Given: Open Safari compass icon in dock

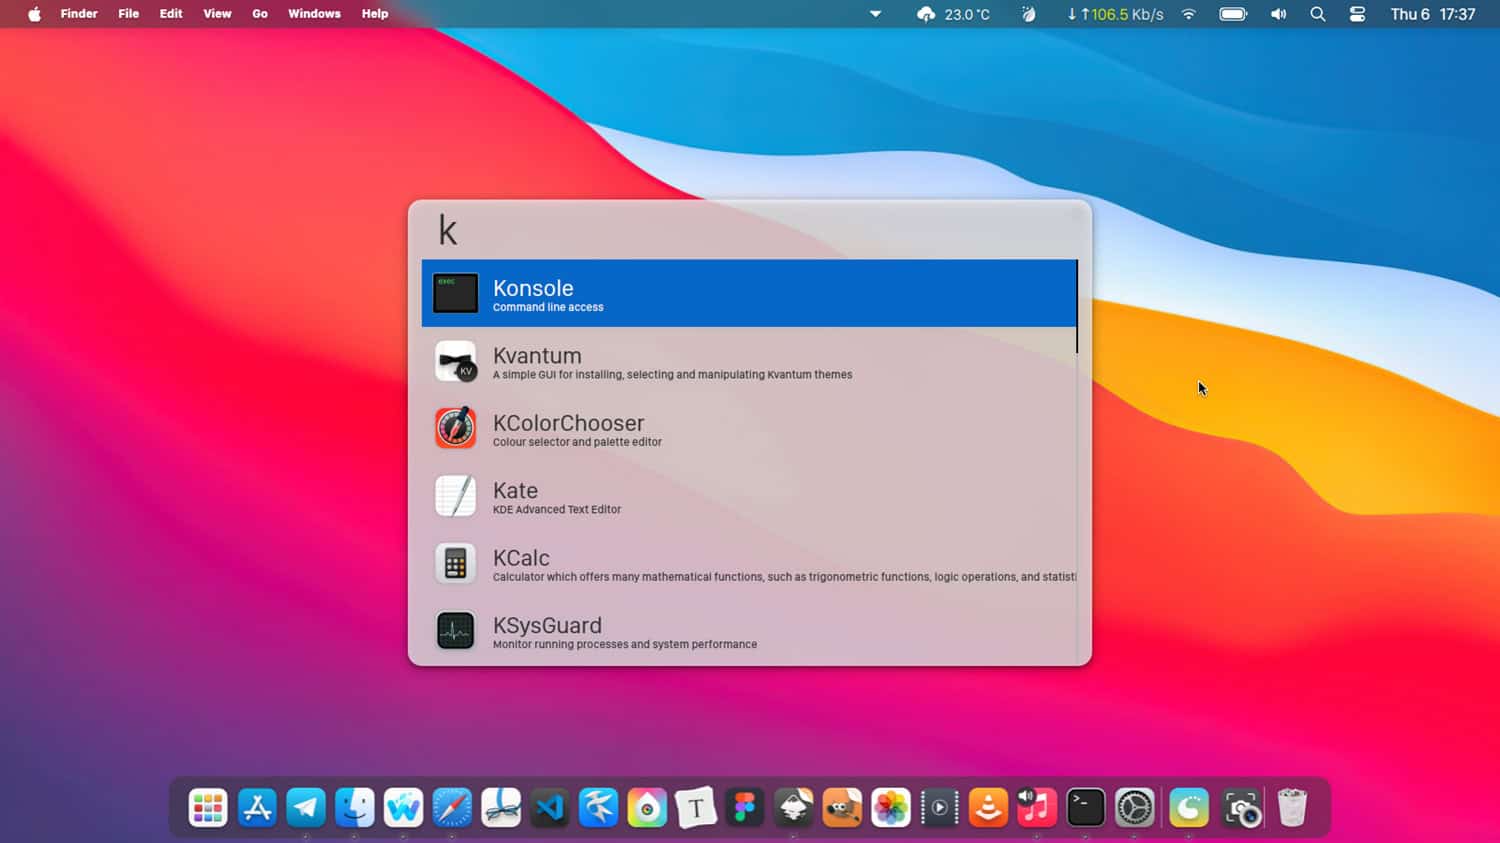Looking at the screenshot, I should [452, 808].
